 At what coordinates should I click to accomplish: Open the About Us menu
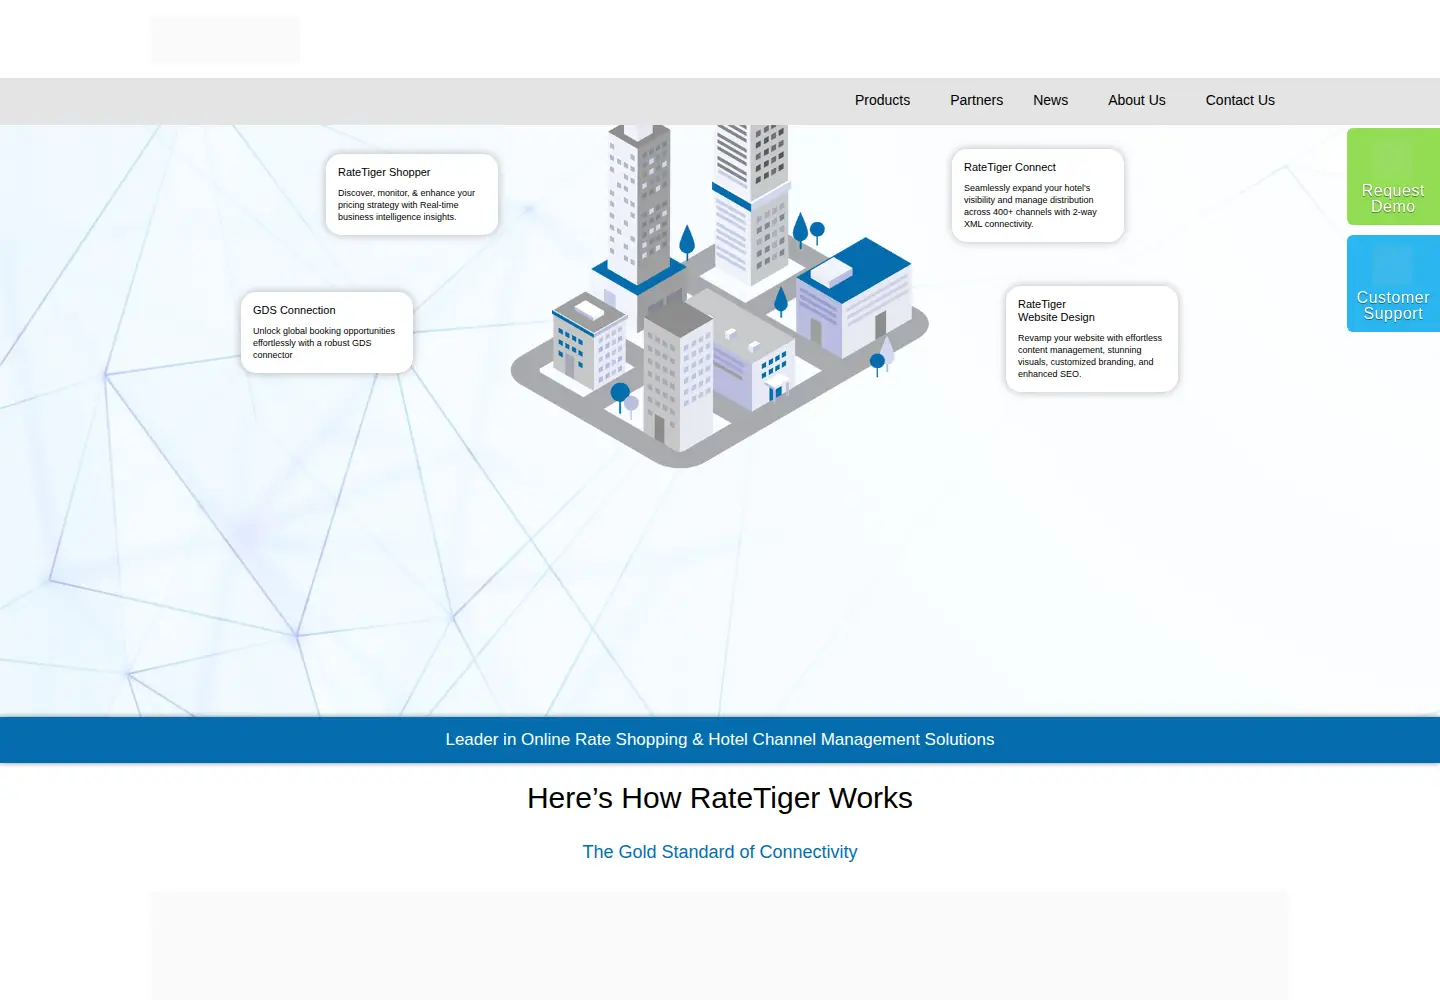[1136, 100]
